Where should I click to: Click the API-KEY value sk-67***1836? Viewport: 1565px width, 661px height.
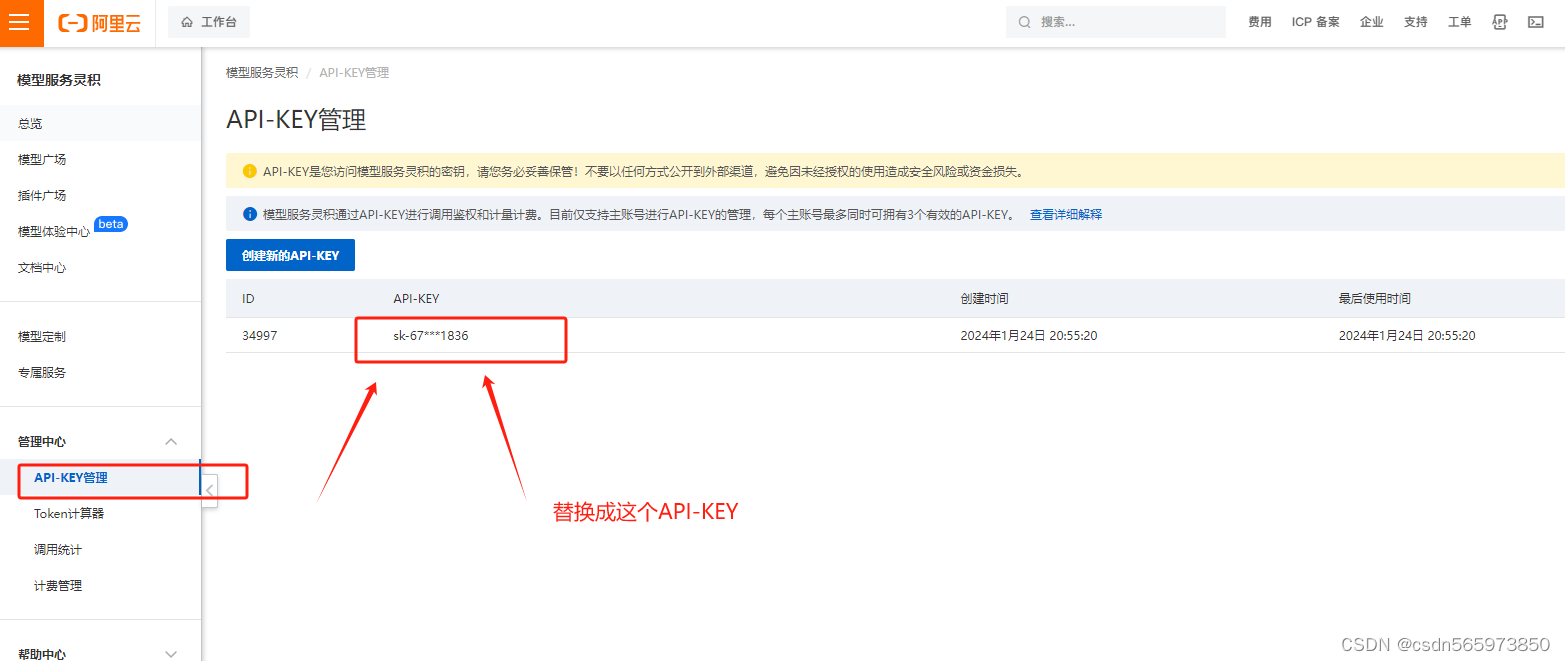click(x=431, y=336)
